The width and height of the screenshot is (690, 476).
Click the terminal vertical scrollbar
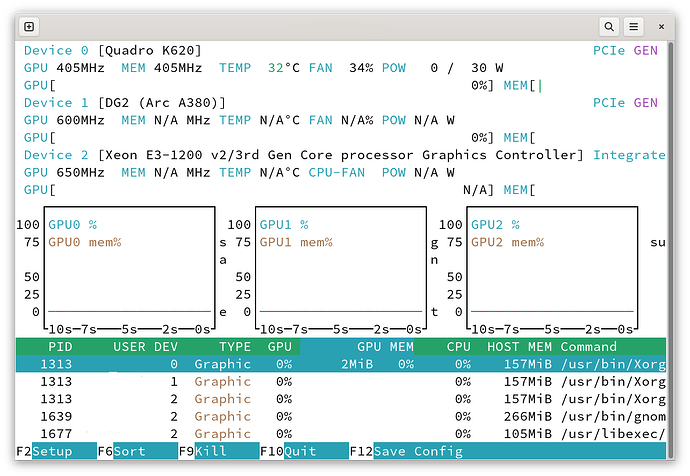click(670, 251)
